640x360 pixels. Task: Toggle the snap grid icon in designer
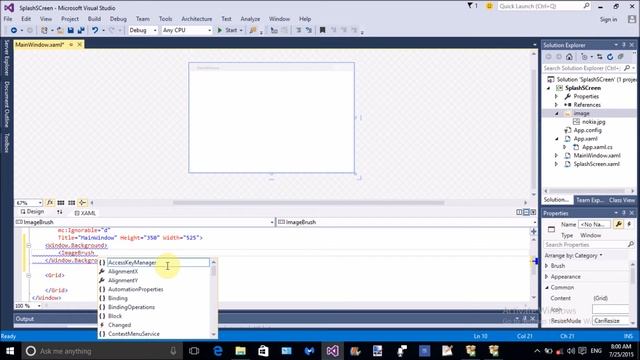click(x=61, y=202)
